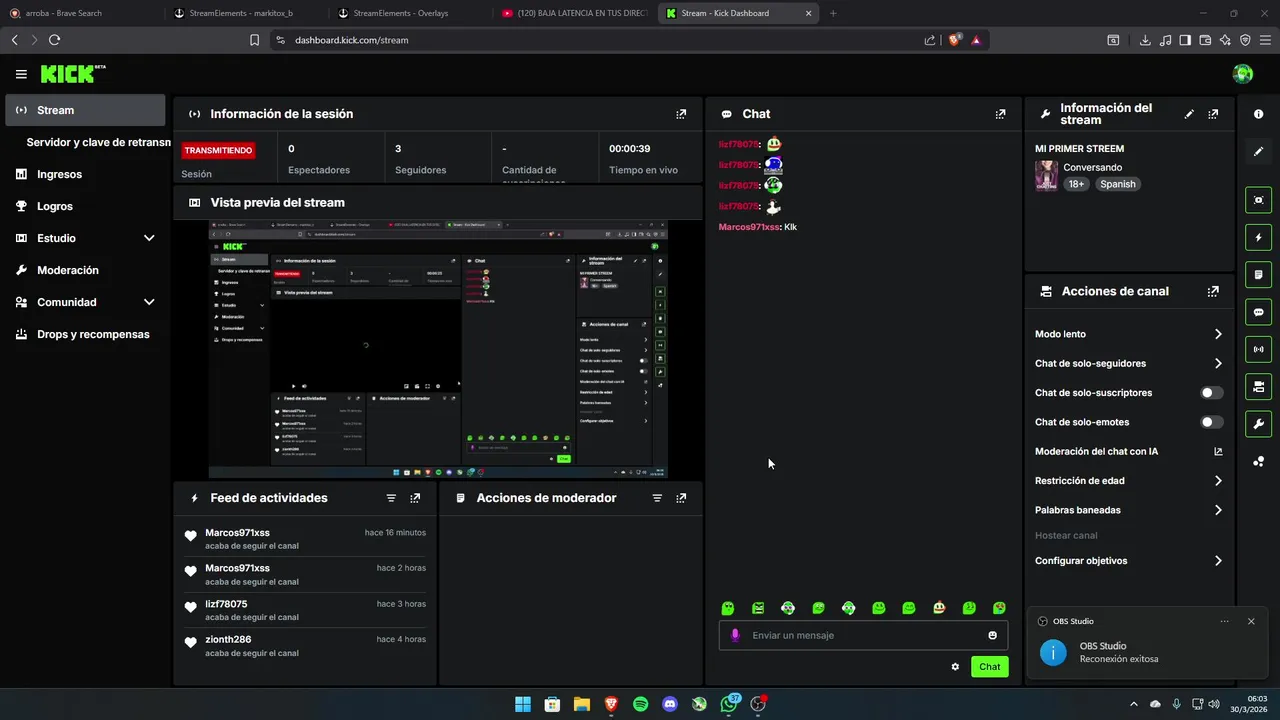The width and height of the screenshot is (1280, 720).
Task: Click the green Chat send button
Action: click(x=989, y=667)
